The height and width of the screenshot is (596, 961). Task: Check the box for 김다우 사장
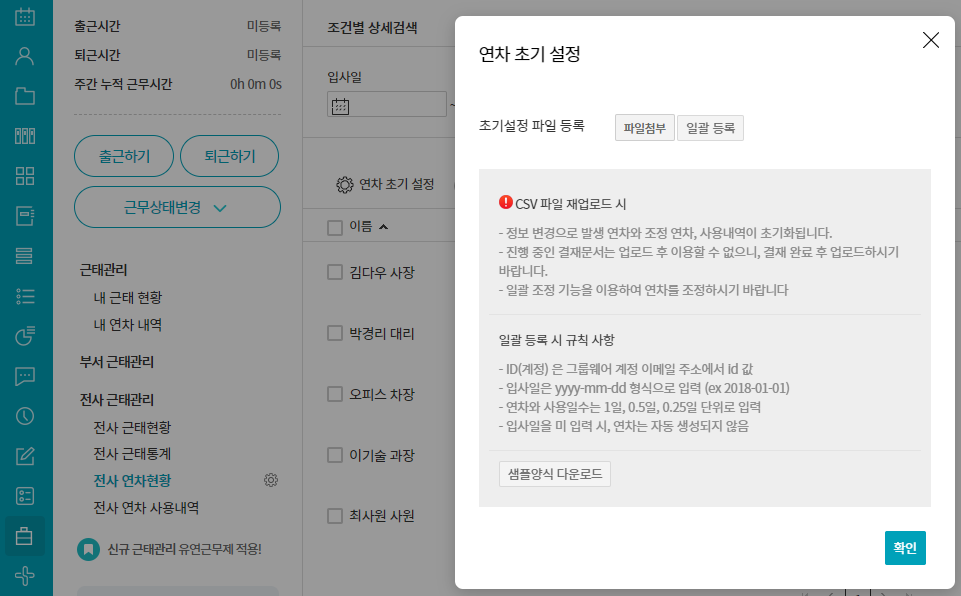(335, 272)
